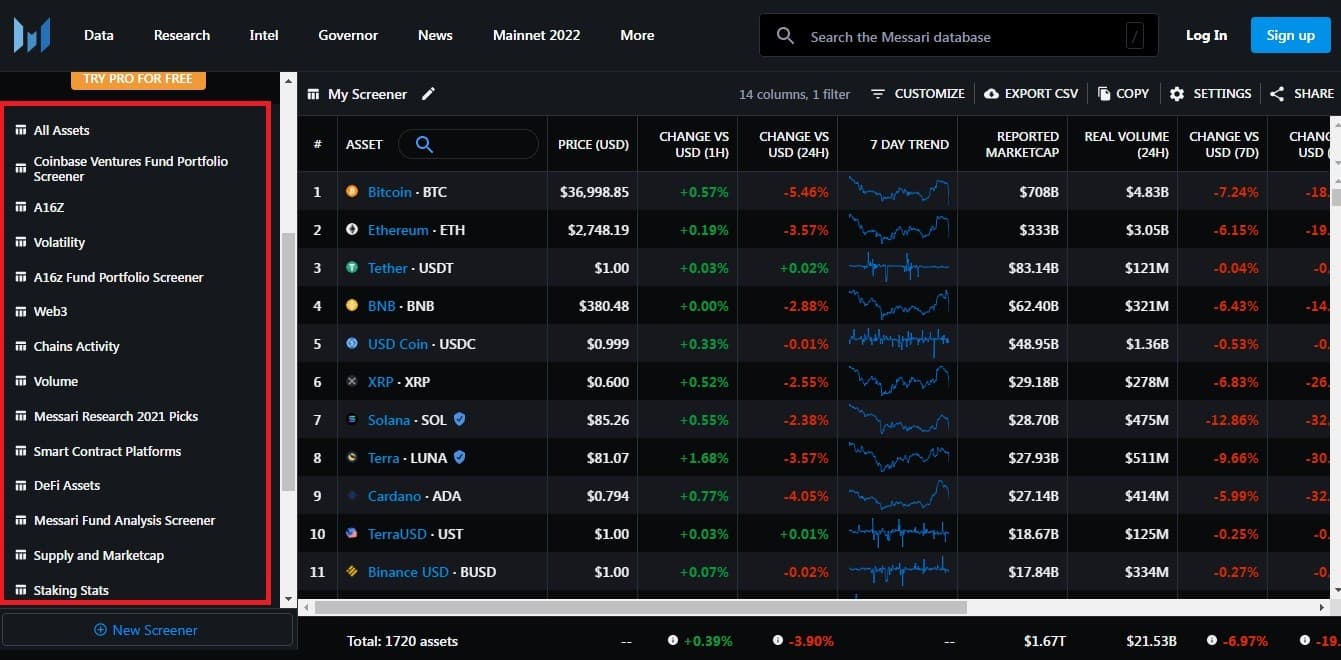Click the pencil icon beside My Screener
Viewport: 1341px width, 660px height.
tap(428, 94)
